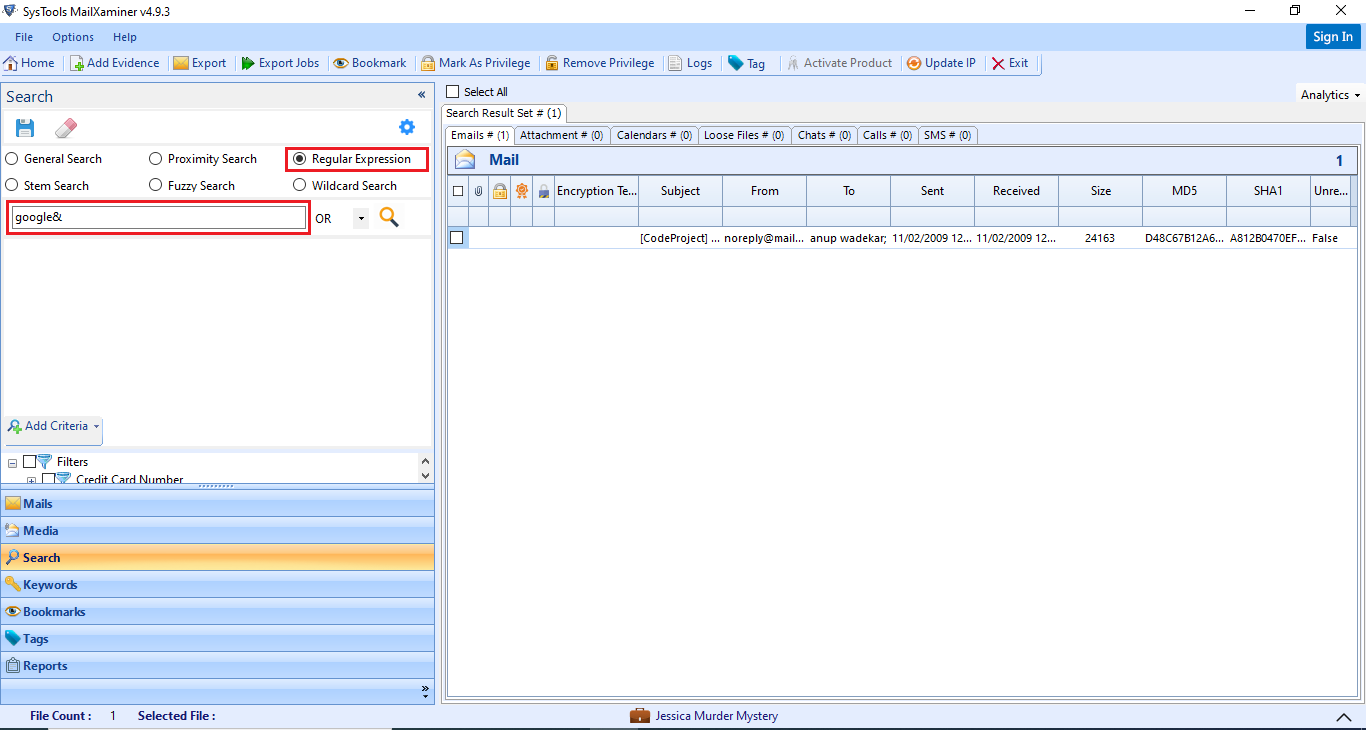Open the Analytics dropdown

point(1329,93)
